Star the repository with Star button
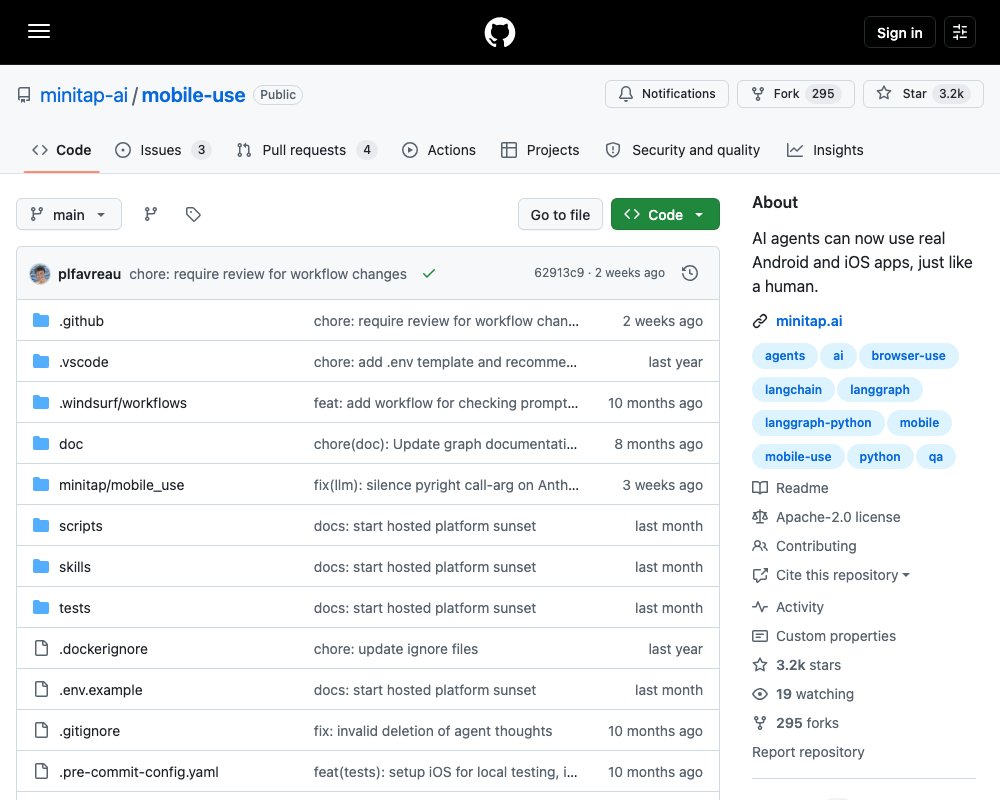The width and height of the screenshot is (1000, 800). 923,94
